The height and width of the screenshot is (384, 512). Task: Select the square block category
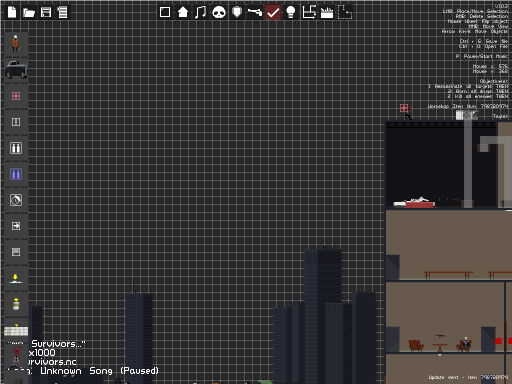(x=165, y=12)
